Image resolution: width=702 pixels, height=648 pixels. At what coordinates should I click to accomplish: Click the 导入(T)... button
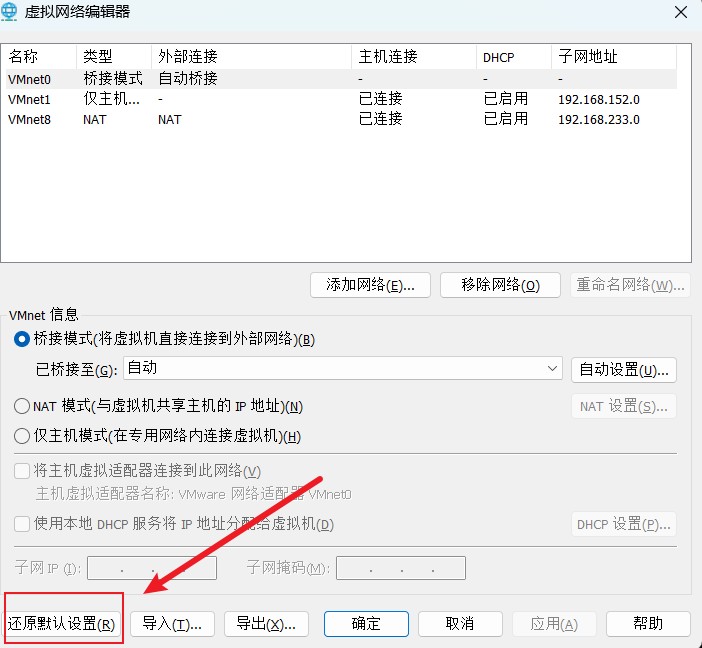(x=172, y=624)
